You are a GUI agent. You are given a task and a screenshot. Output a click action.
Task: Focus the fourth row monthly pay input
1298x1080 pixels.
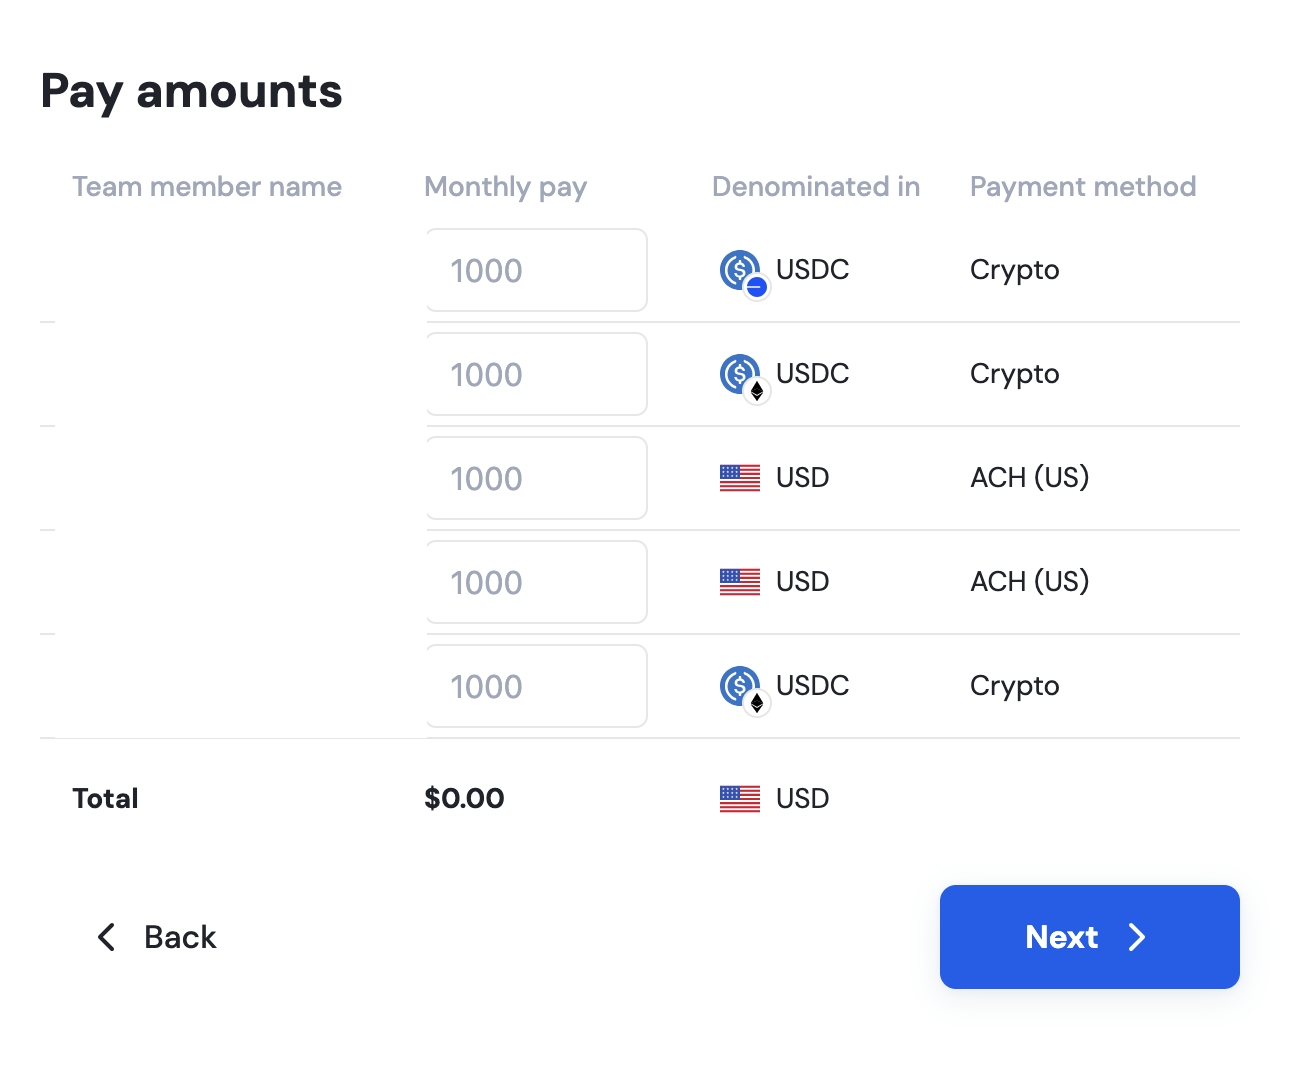537,582
